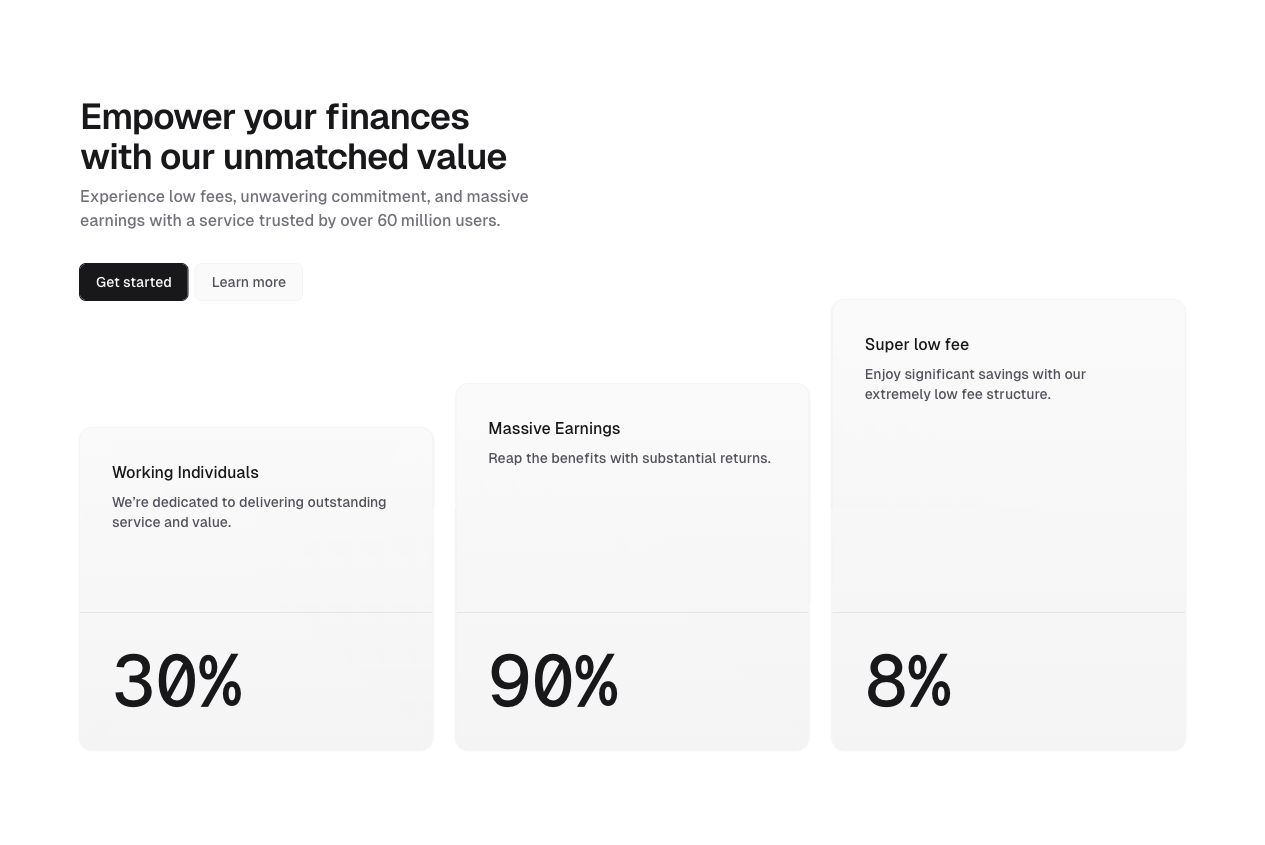Click the "Empower your finances" heading line

coord(275,117)
